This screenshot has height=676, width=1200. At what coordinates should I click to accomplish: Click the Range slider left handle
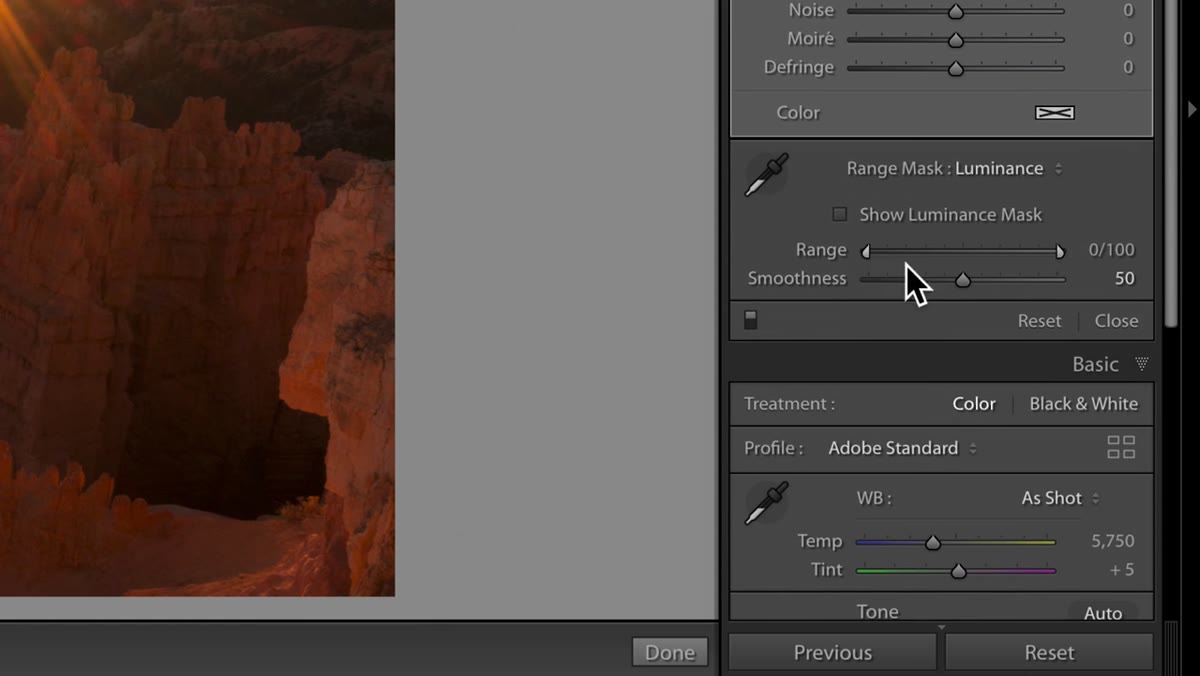click(x=866, y=251)
